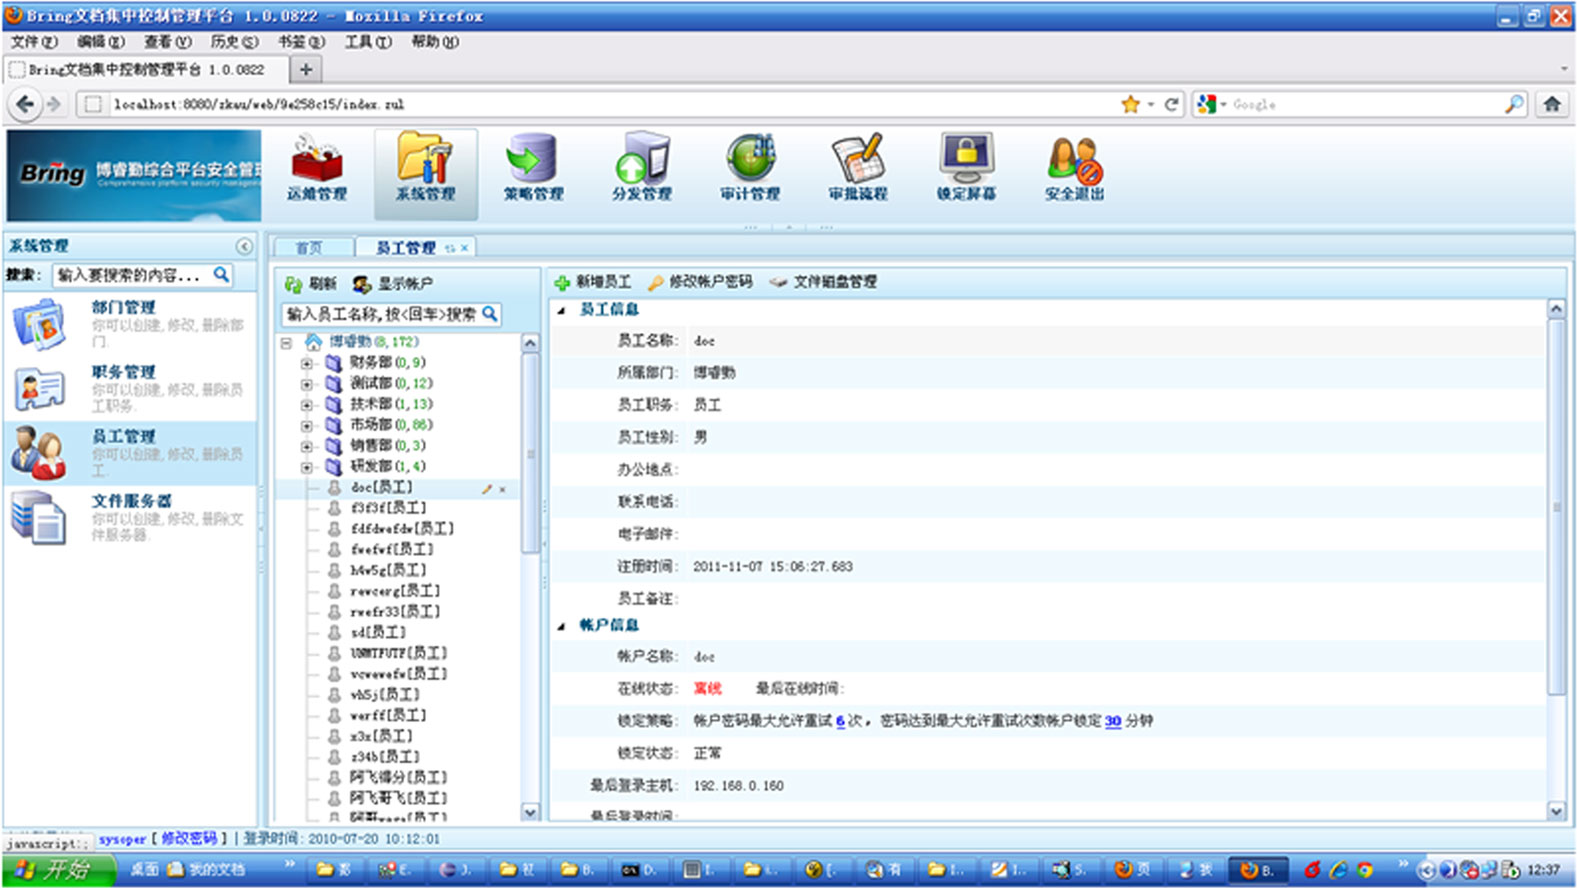Open 员工管理 in sidebar
The image size is (1577, 888).
point(129,453)
